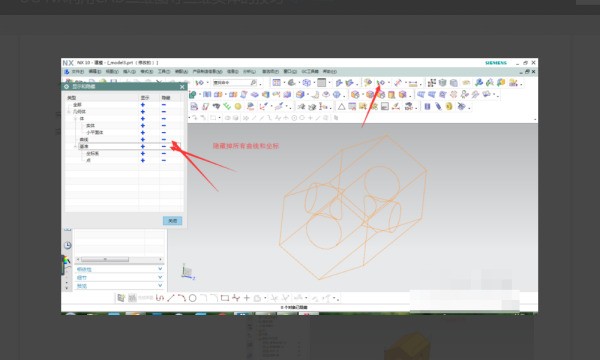The height and width of the screenshot is (360, 600).
Task: Hide the Datum row using its minus
Action: click(164, 146)
